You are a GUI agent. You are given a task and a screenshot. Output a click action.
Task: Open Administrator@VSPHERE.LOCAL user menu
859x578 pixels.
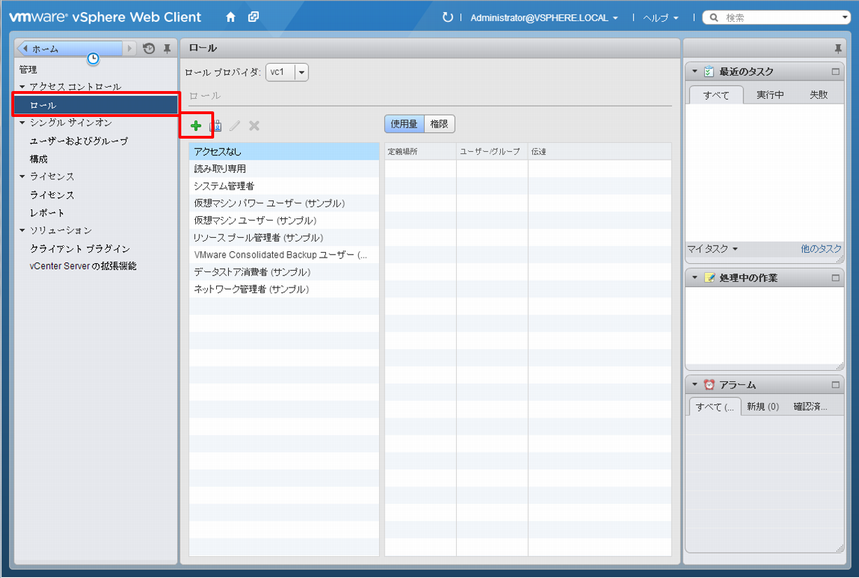544,18
